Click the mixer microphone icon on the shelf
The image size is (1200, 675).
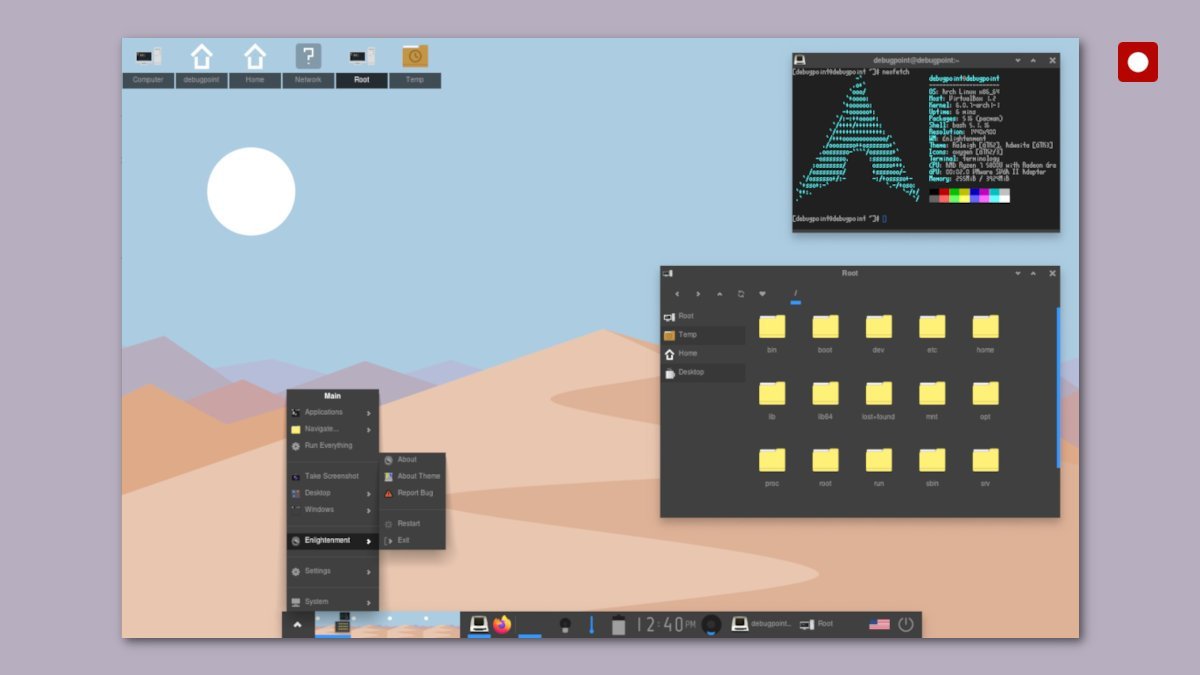click(565, 623)
